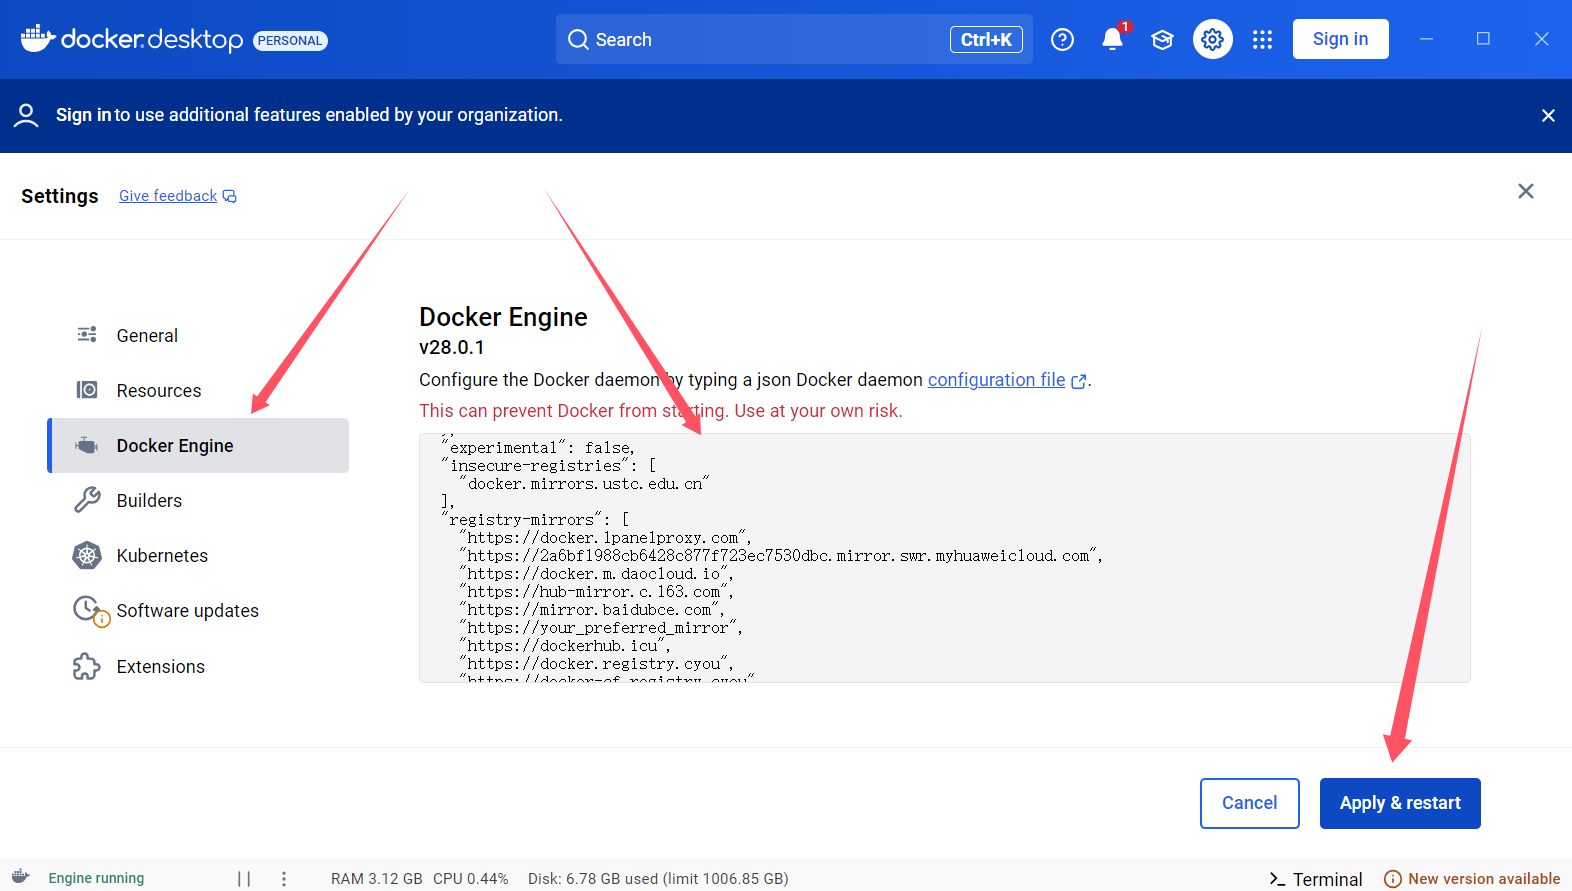Open the General settings section
This screenshot has width=1572, height=891.
(x=198, y=335)
